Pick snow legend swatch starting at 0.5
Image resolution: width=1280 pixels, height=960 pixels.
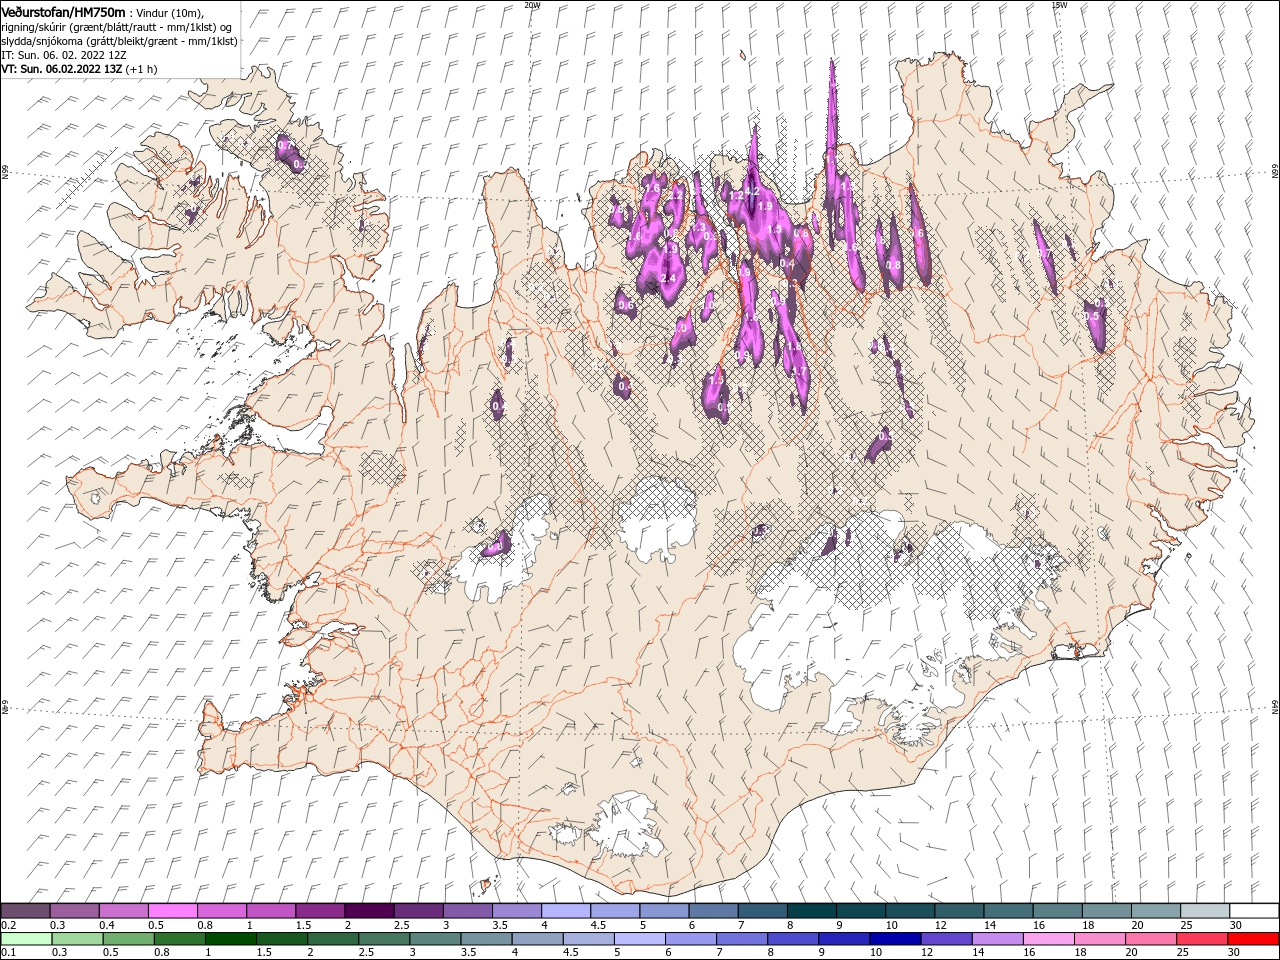[x=172, y=911]
